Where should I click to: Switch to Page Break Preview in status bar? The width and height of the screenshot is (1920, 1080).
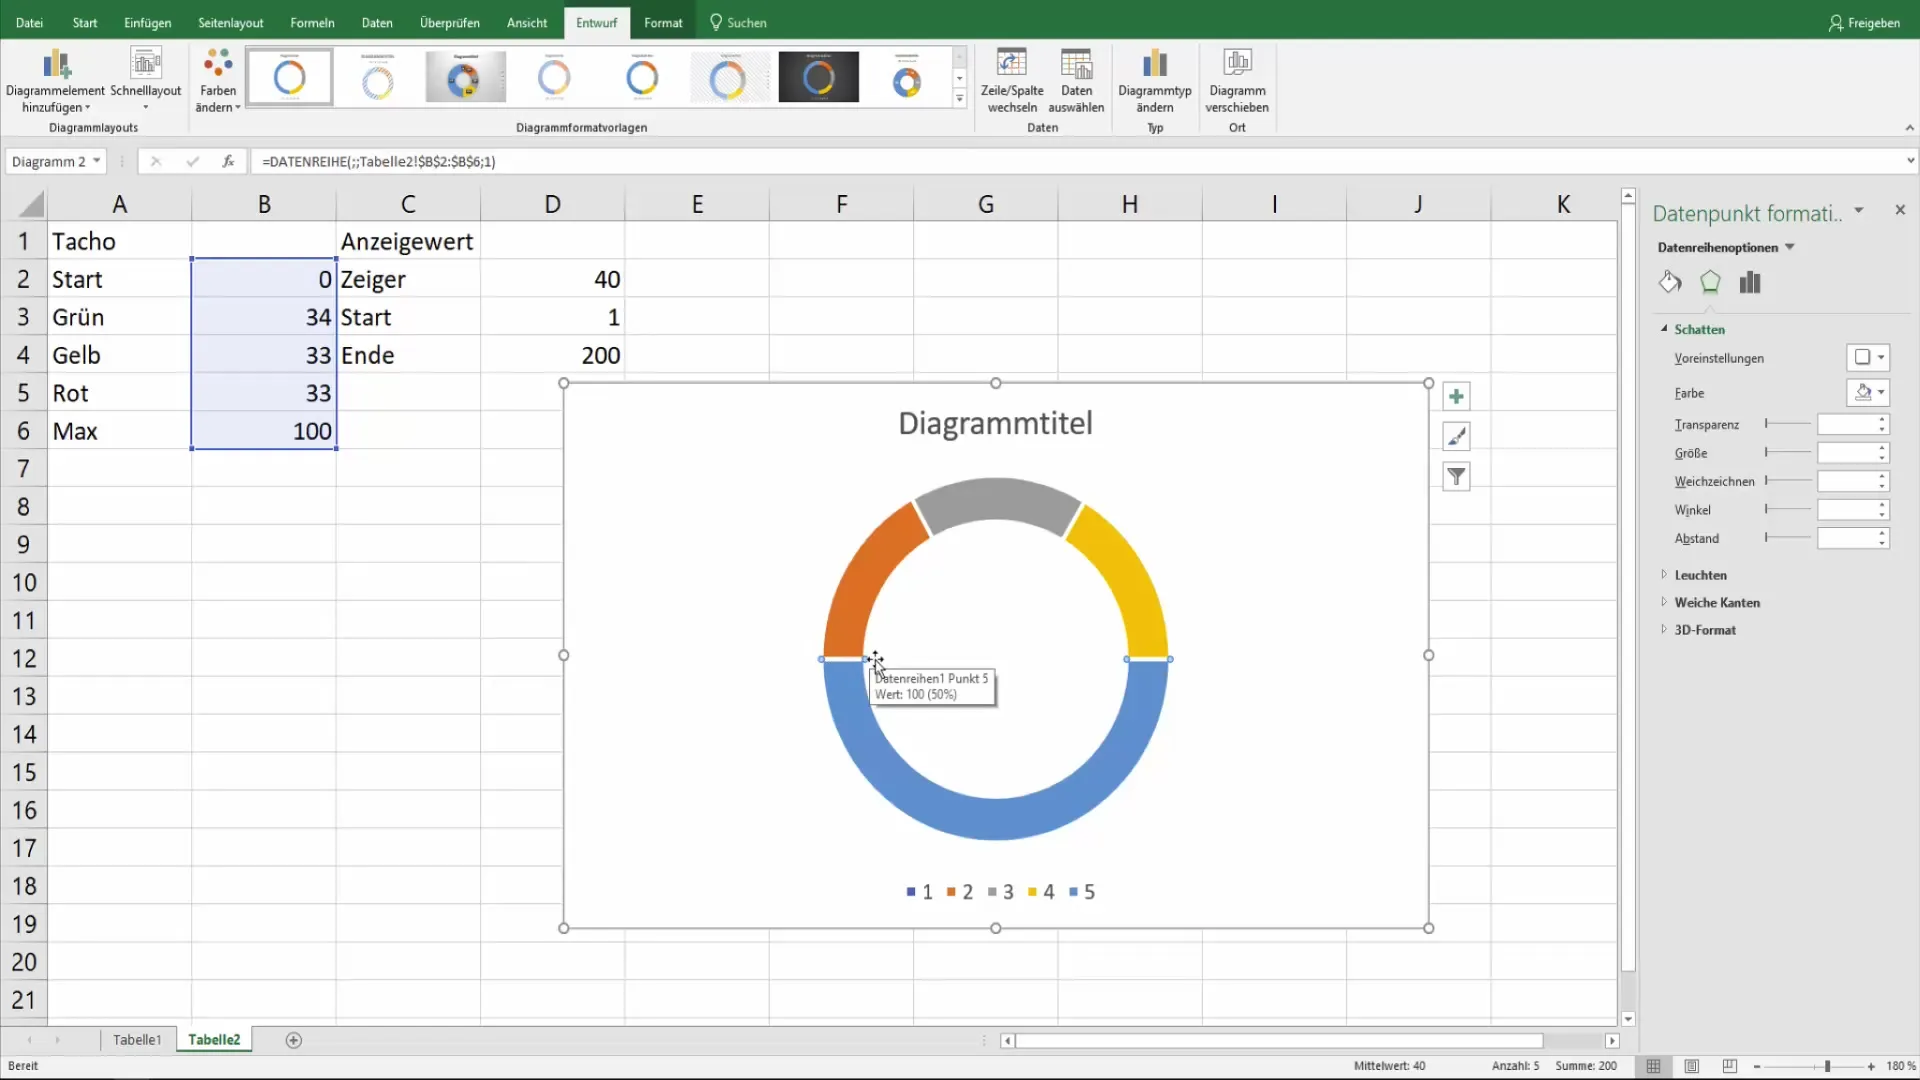click(1730, 1067)
